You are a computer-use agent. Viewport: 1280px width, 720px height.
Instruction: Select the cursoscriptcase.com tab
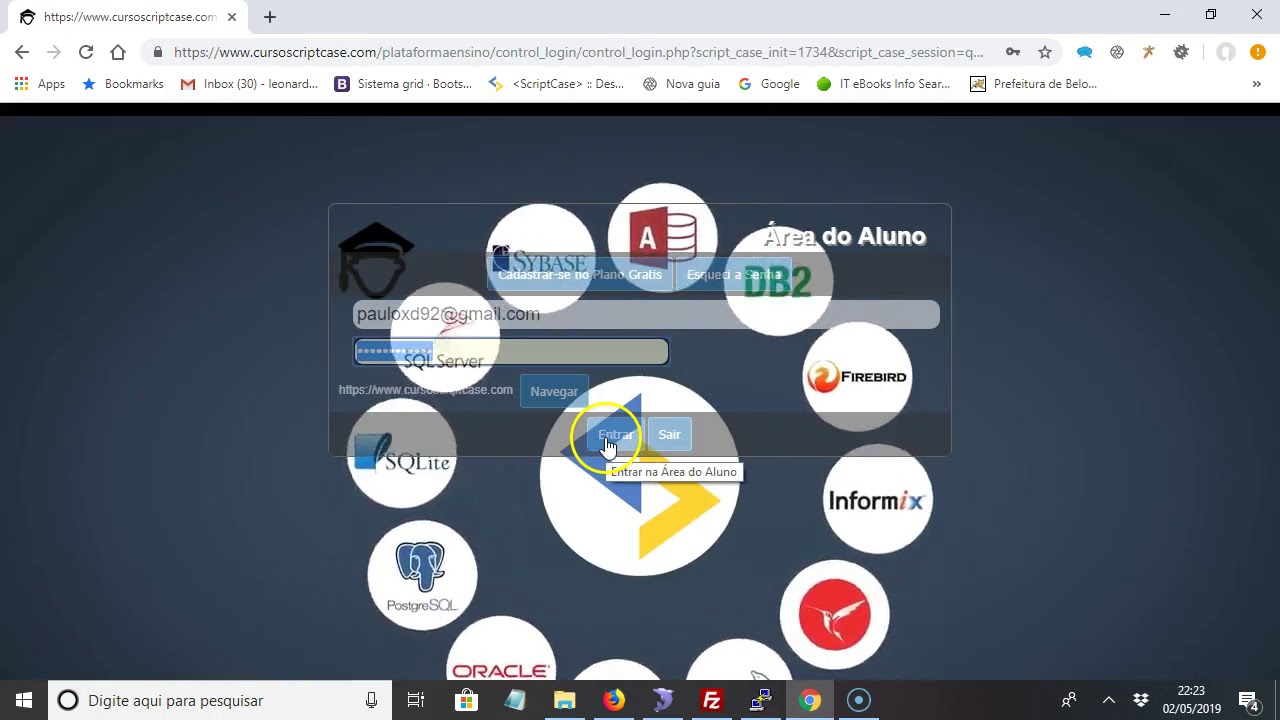point(128,17)
